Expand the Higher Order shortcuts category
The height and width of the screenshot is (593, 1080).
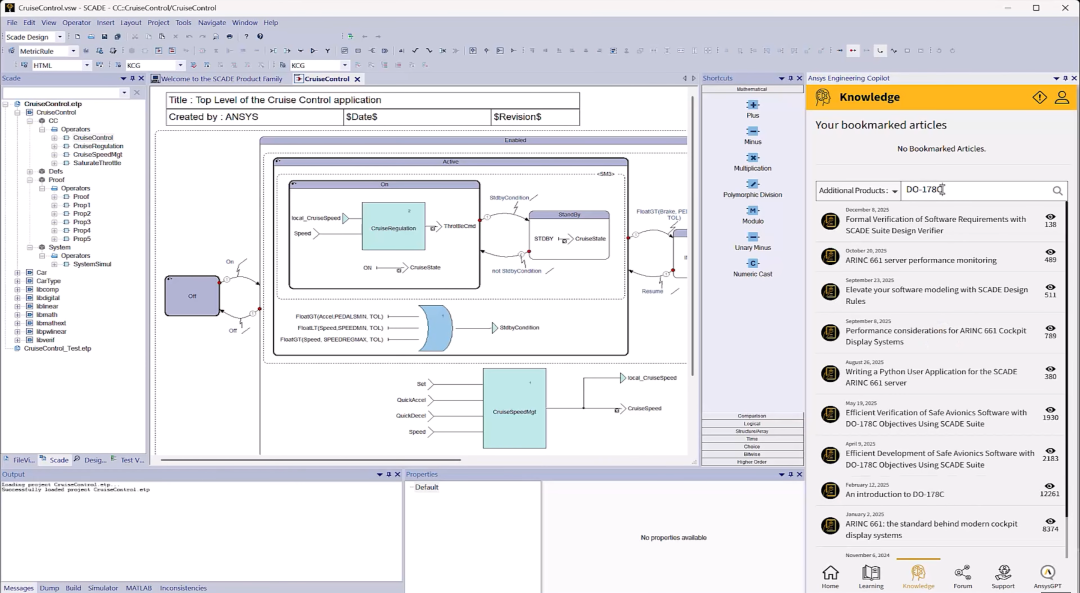pos(752,462)
